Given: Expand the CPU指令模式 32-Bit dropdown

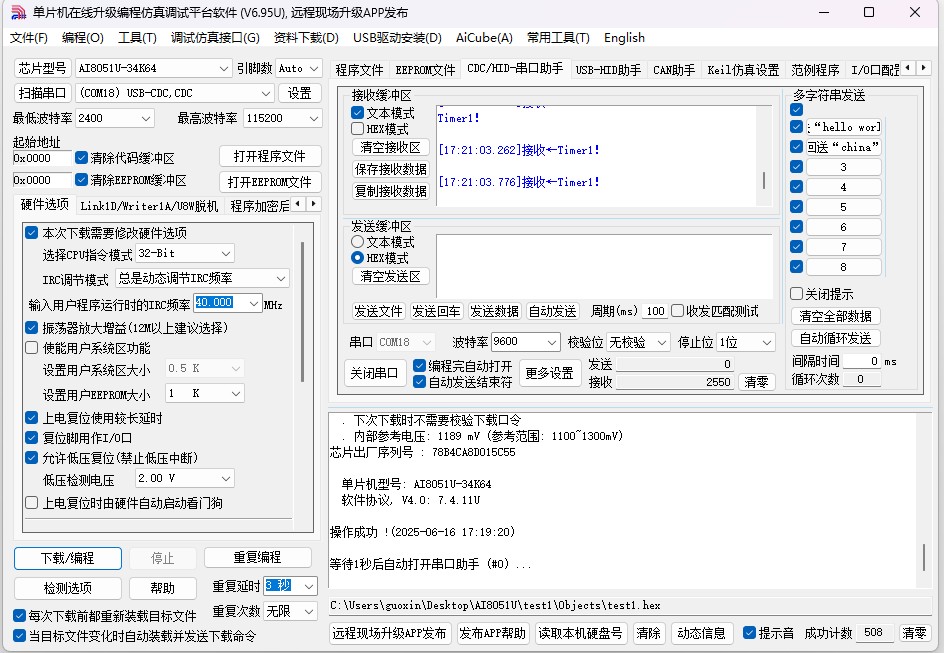Looking at the screenshot, I should coord(226,253).
